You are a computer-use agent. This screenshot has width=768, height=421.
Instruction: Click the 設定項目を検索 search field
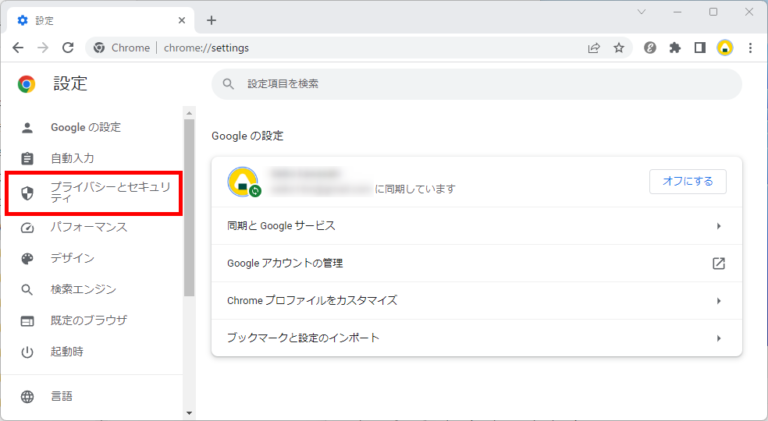pos(476,84)
